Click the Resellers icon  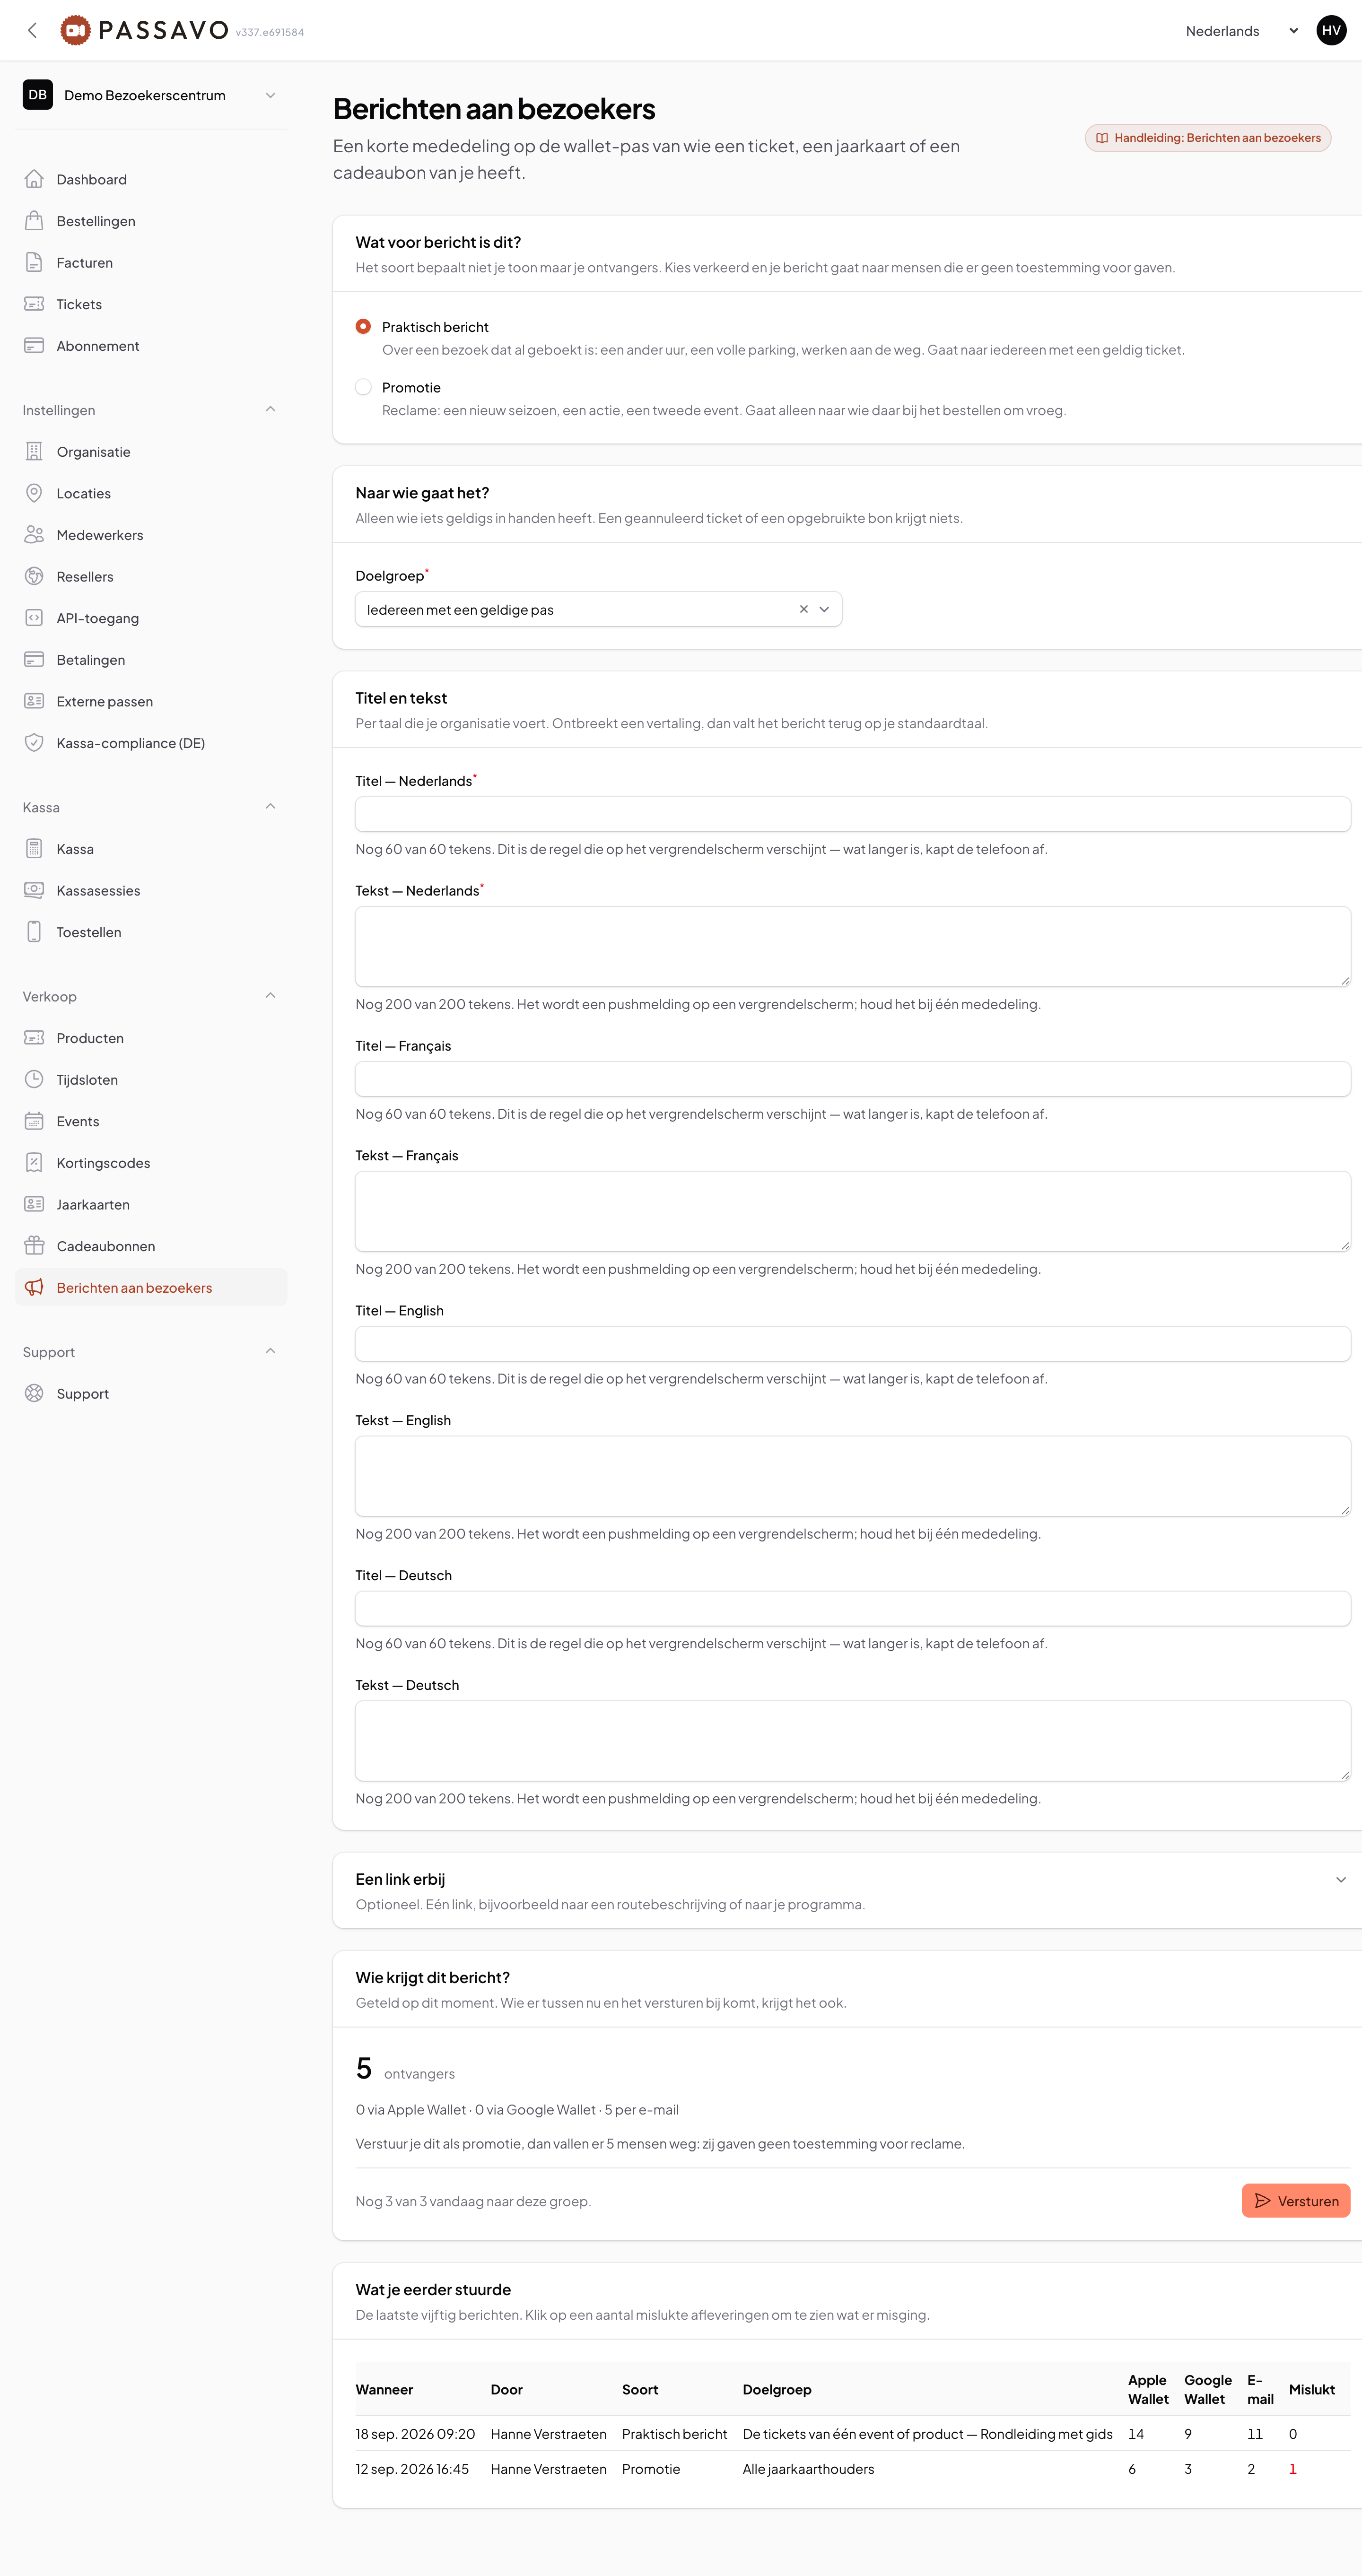34,577
